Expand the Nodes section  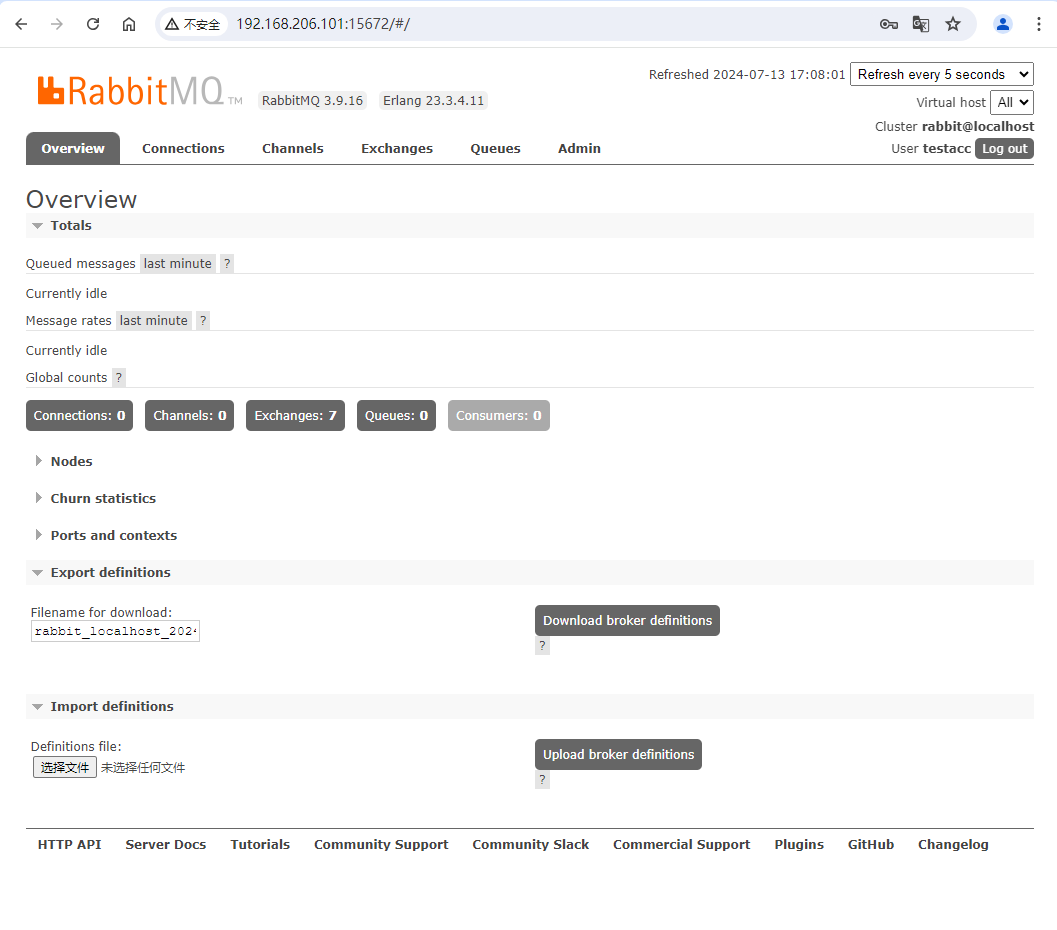pos(71,461)
